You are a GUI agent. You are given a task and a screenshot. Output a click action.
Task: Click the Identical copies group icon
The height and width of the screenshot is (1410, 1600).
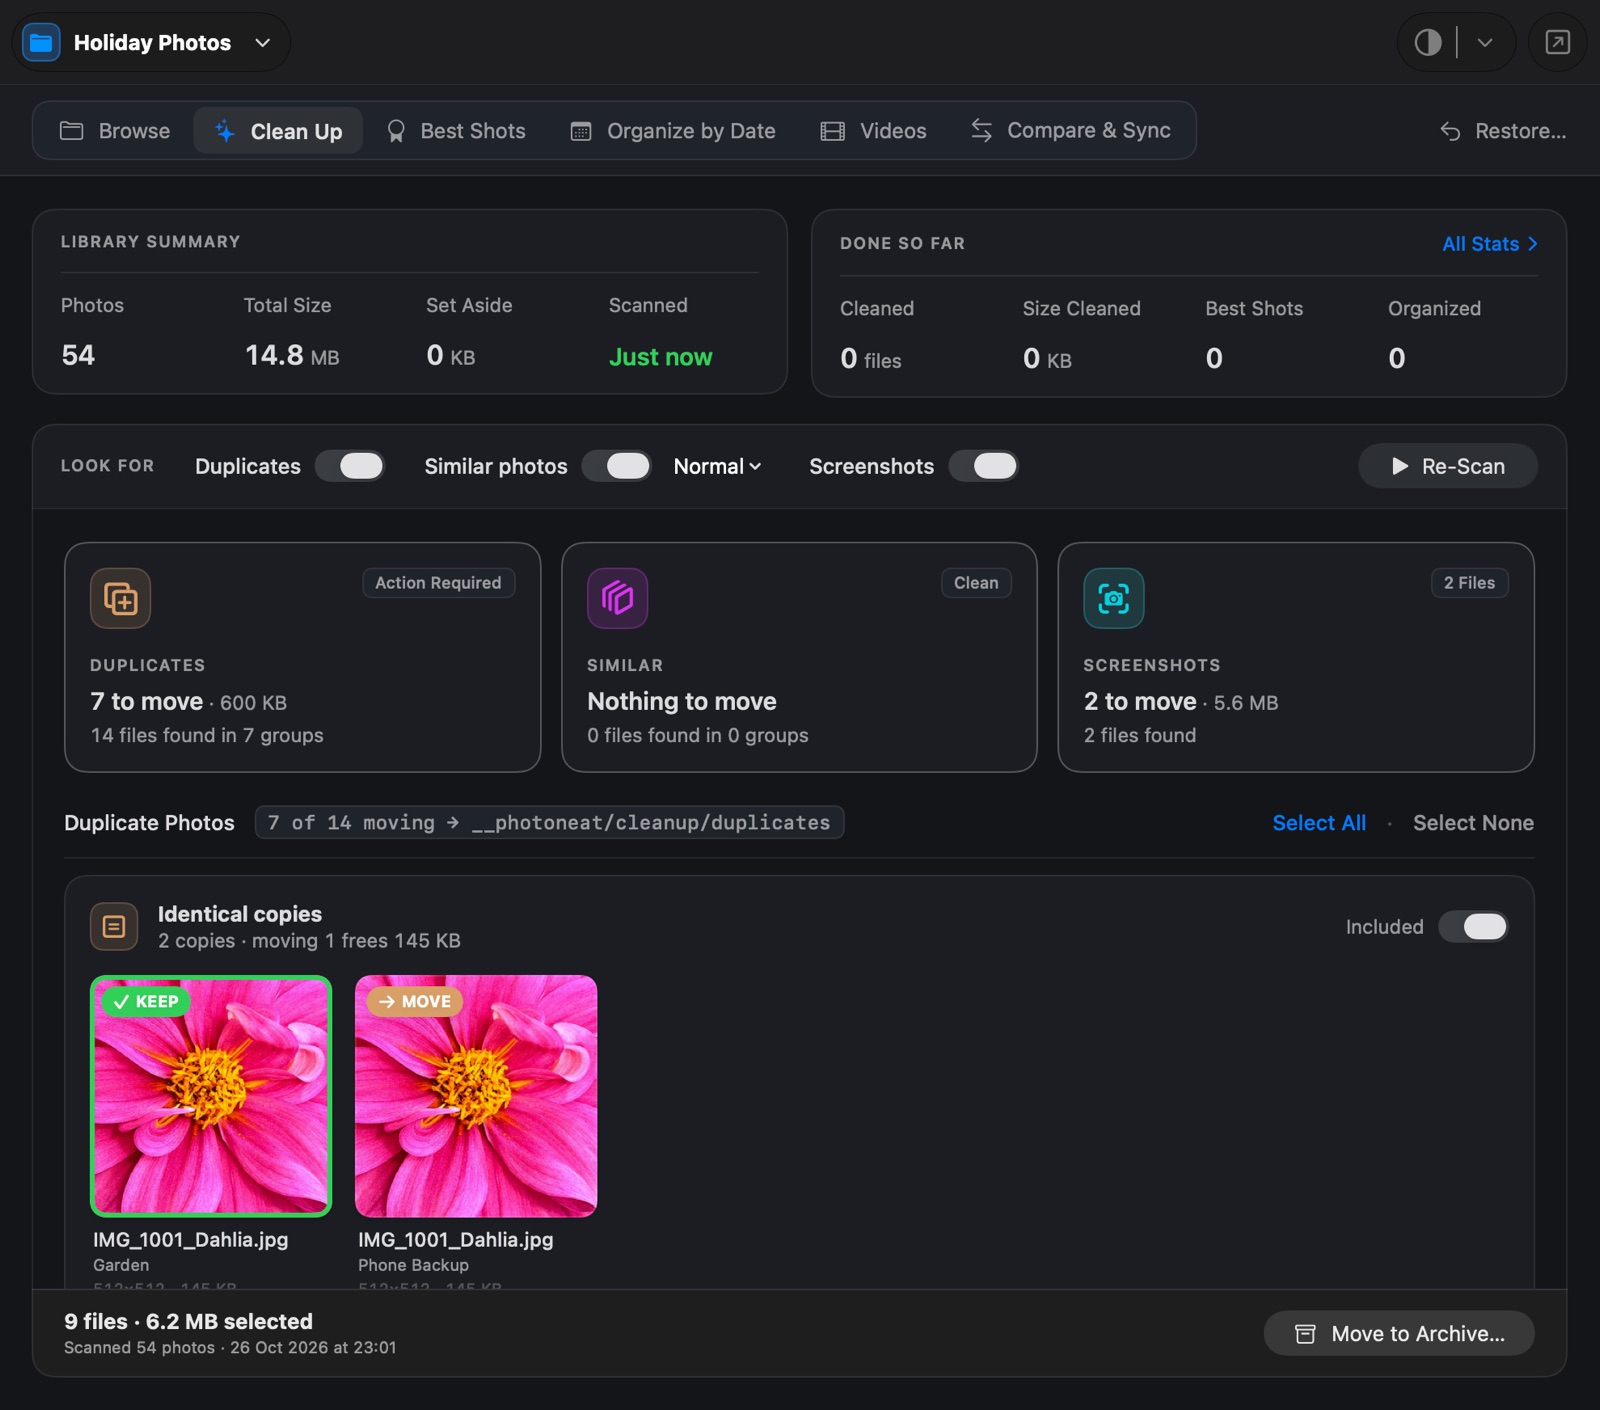point(114,926)
